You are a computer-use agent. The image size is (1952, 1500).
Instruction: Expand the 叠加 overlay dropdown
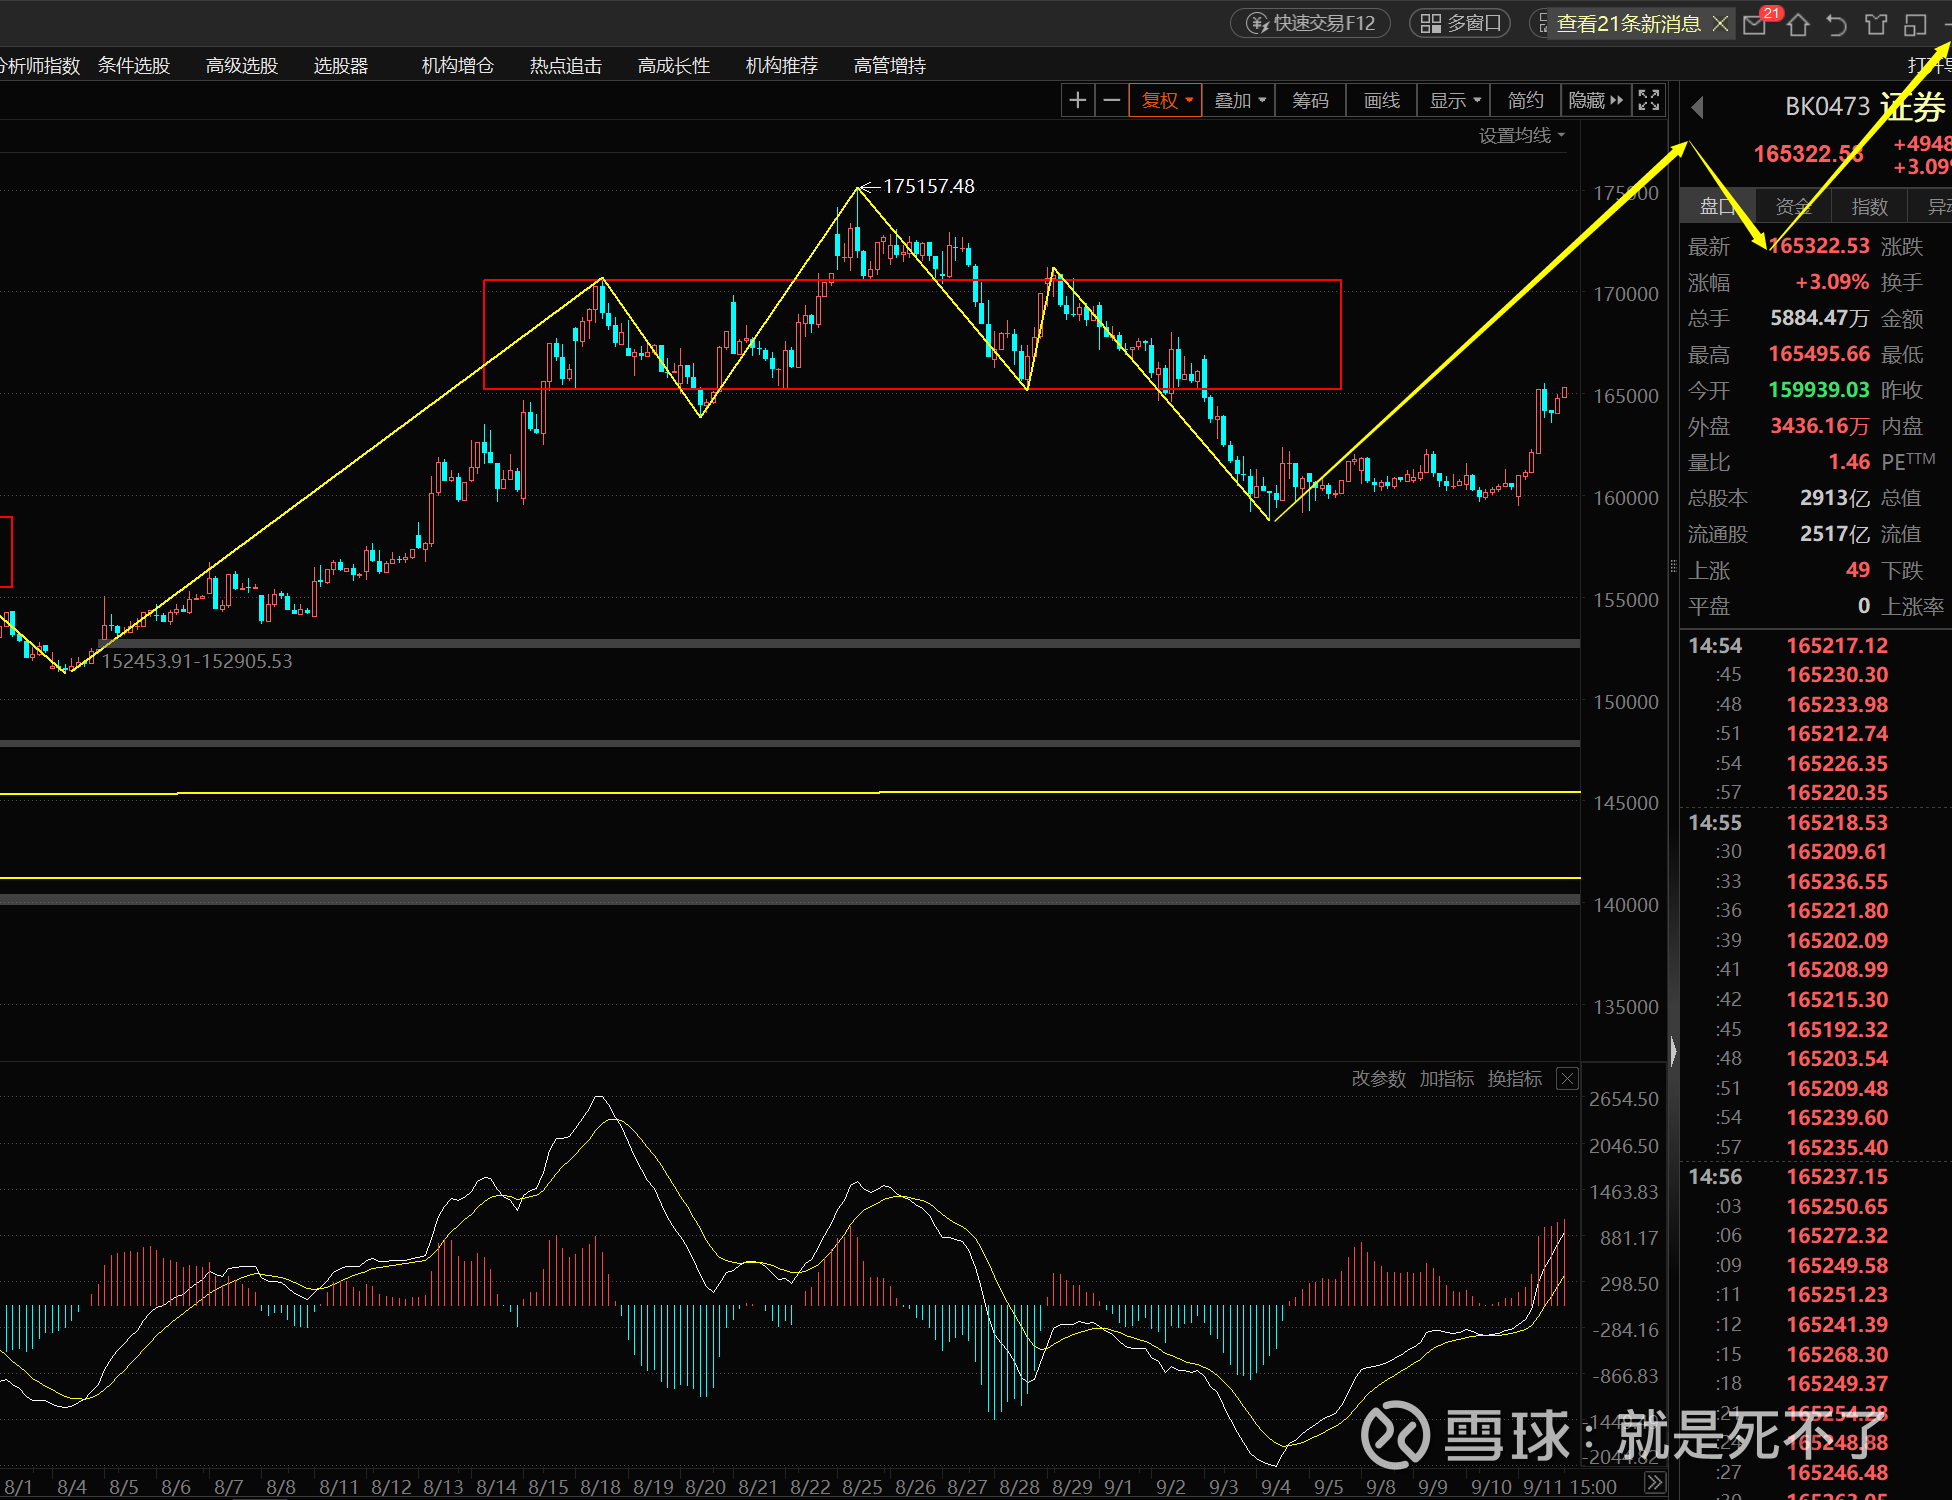[x=1239, y=100]
